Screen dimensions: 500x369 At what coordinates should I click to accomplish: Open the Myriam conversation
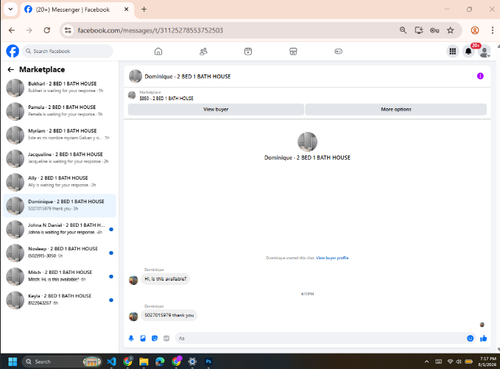(x=59, y=135)
